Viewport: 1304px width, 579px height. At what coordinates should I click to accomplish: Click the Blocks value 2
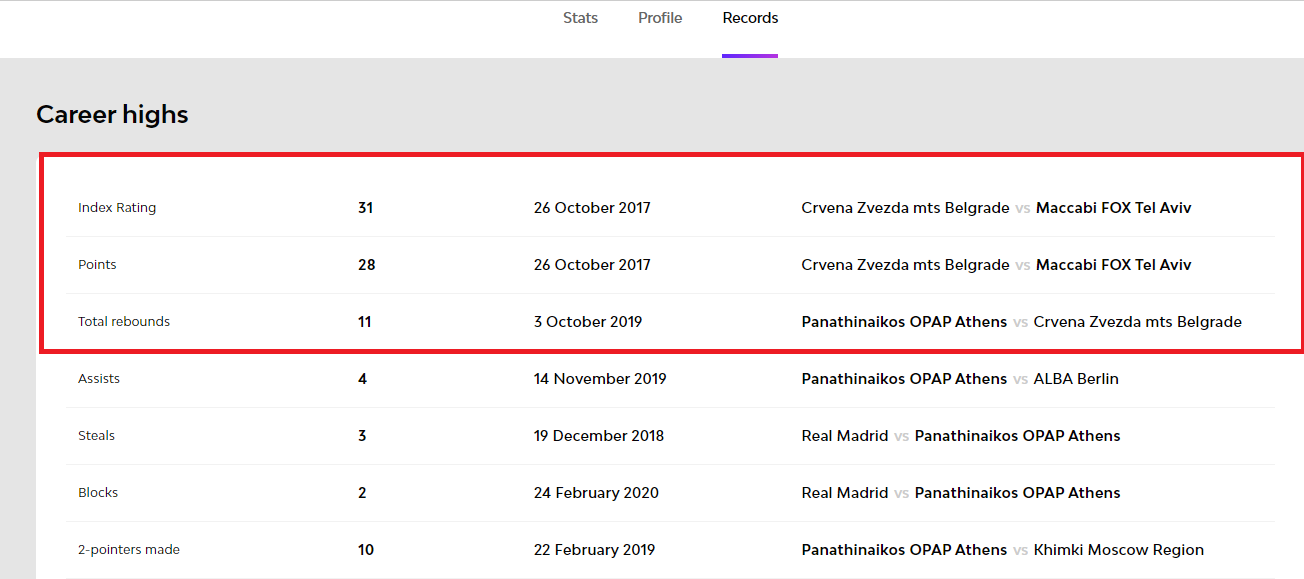pyautogui.click(x=362, y=493)
